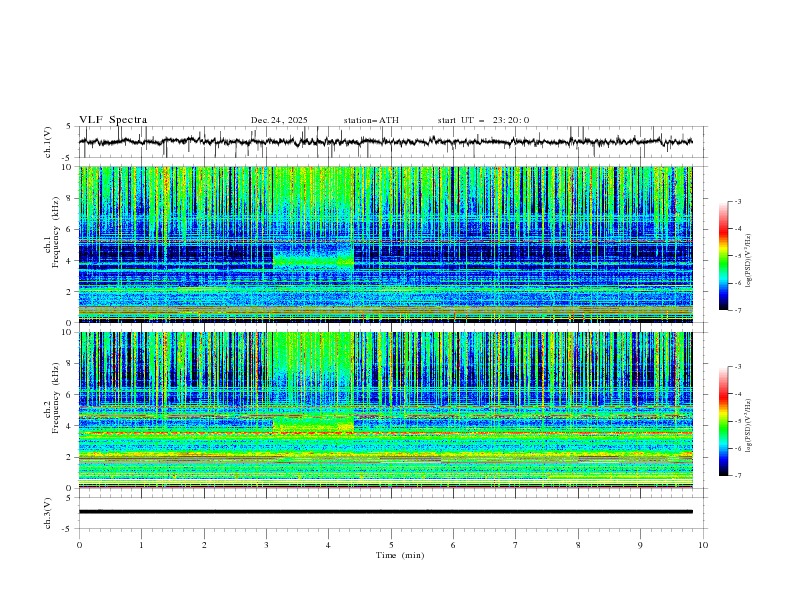Click the VLF Spectra title text
792x612 pixels.
coord(113,120)
